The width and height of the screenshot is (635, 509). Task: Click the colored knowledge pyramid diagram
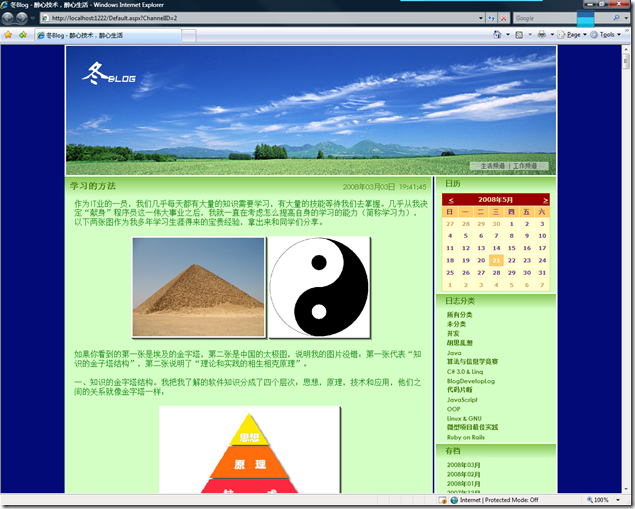click(x=249, y=449)
